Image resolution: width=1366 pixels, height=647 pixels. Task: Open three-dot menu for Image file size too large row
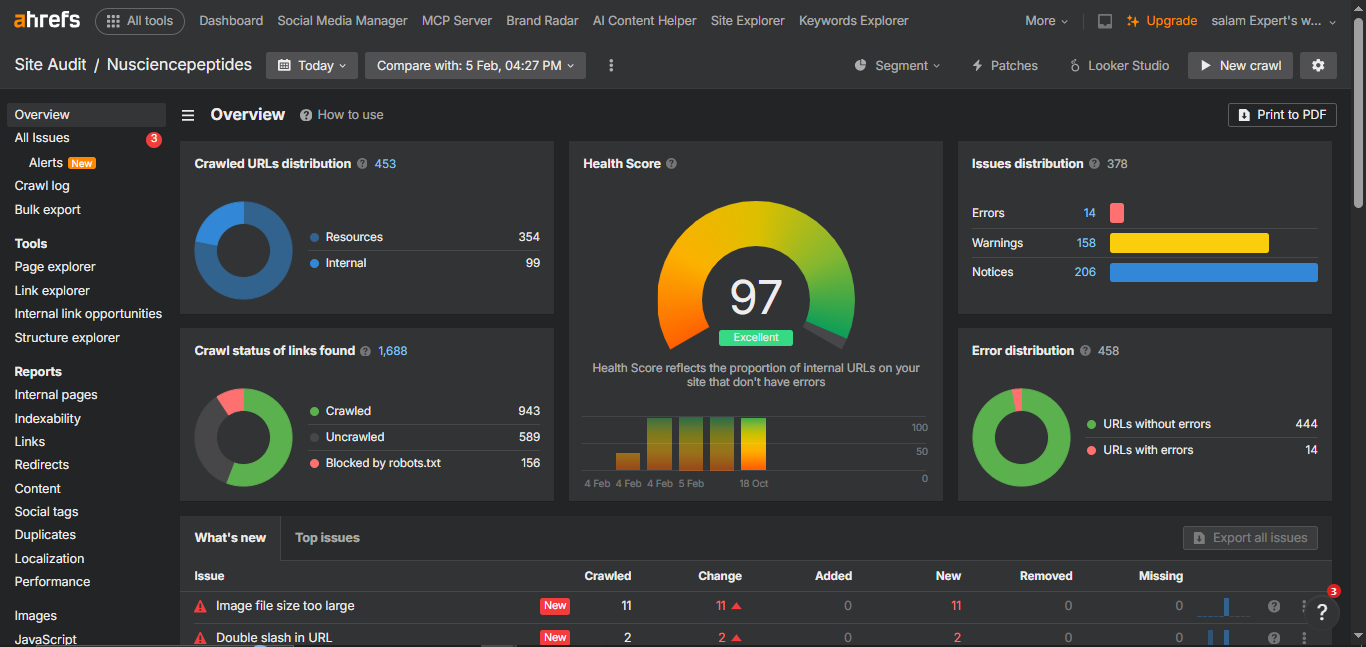coord(1303,606)
